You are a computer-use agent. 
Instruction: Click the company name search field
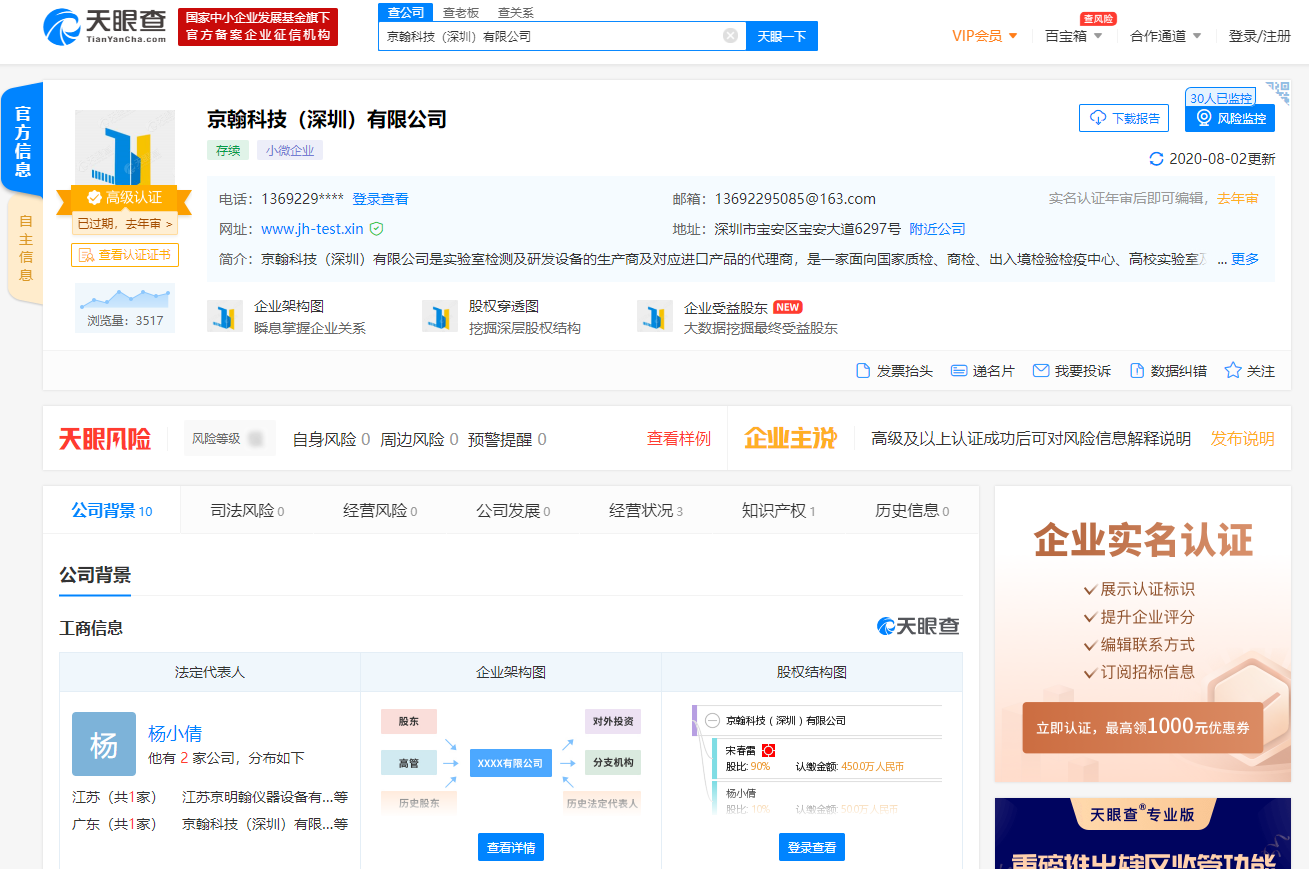(x=550, y=36)
